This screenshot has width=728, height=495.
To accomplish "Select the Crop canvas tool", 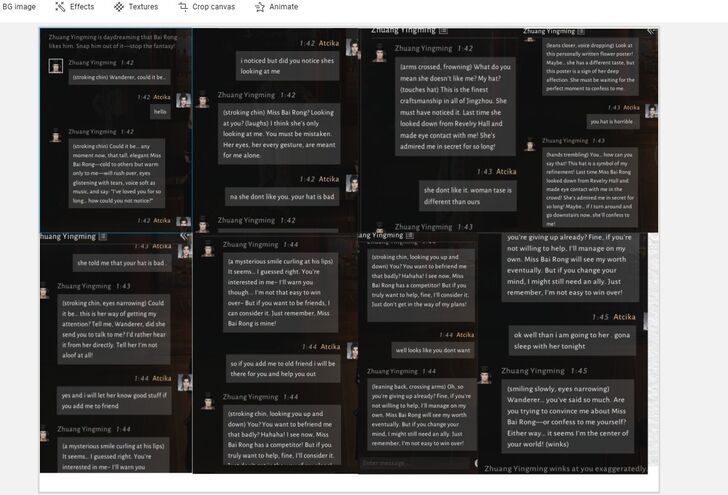I will [207, 6].
